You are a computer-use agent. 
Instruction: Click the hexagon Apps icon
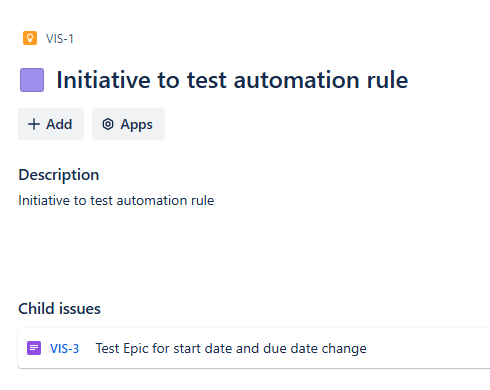(x=108, y=124)
